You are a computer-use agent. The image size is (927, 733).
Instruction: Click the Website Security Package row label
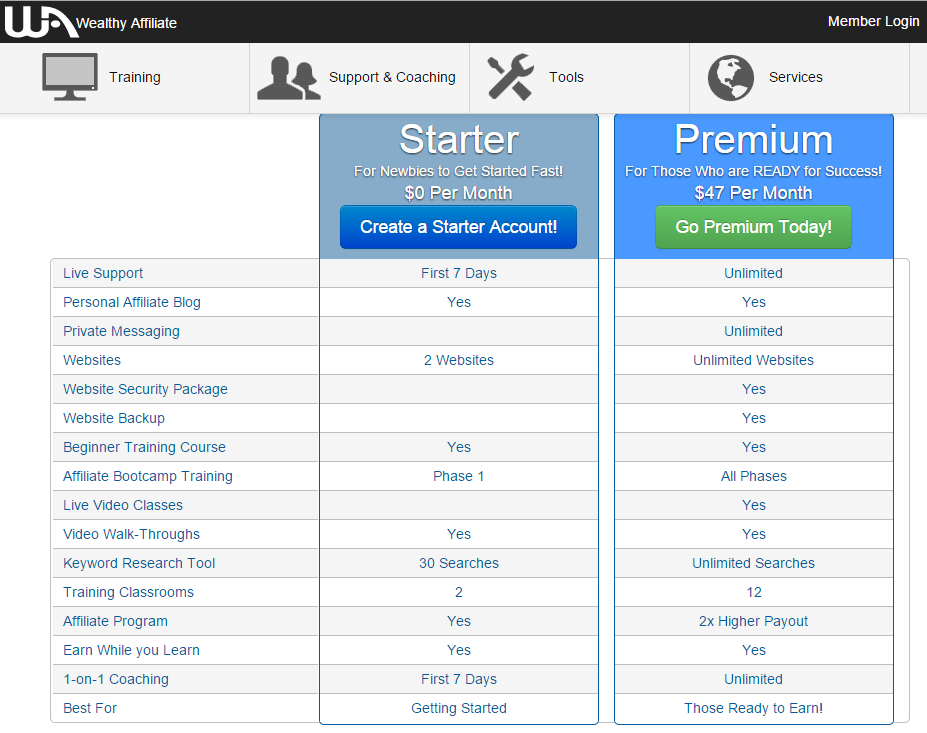(145, 389)
